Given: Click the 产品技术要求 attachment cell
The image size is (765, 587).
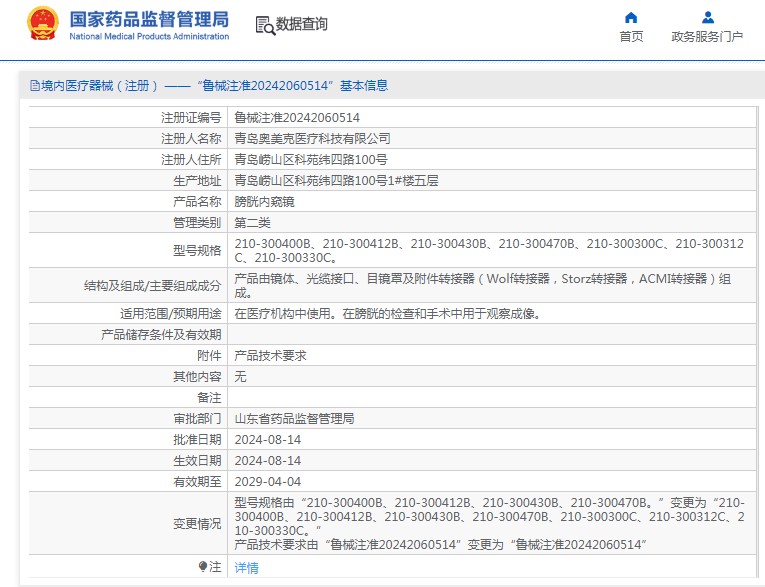Looking at the screenshot, I should coord(270,355).
